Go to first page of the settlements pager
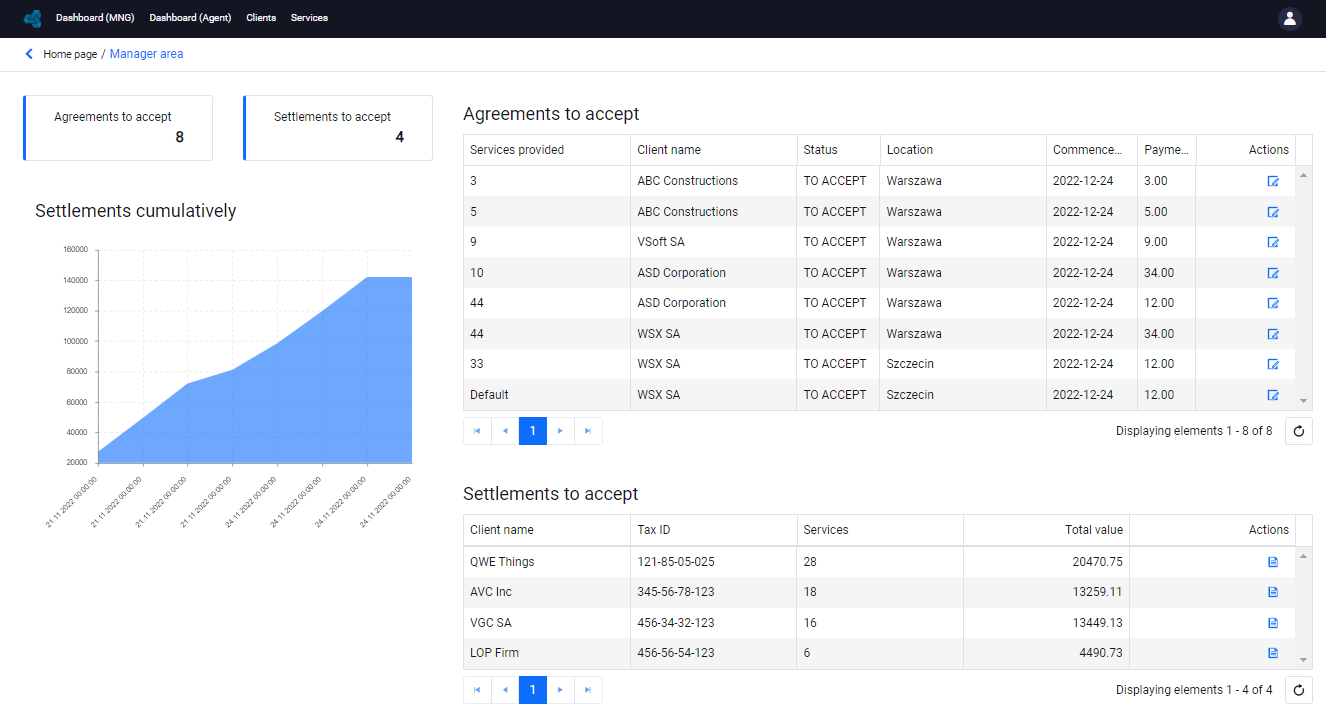The image size is (1326, 724). pos(477,690)
